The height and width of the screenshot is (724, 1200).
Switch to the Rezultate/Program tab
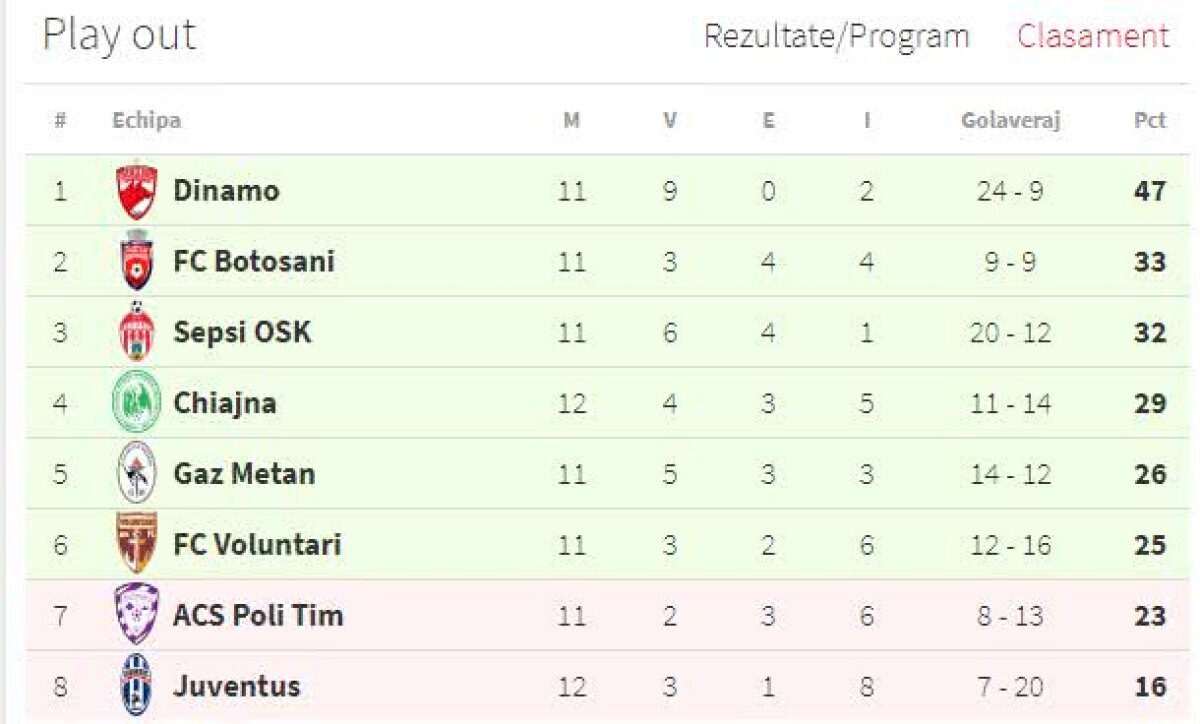click(836, 36)
